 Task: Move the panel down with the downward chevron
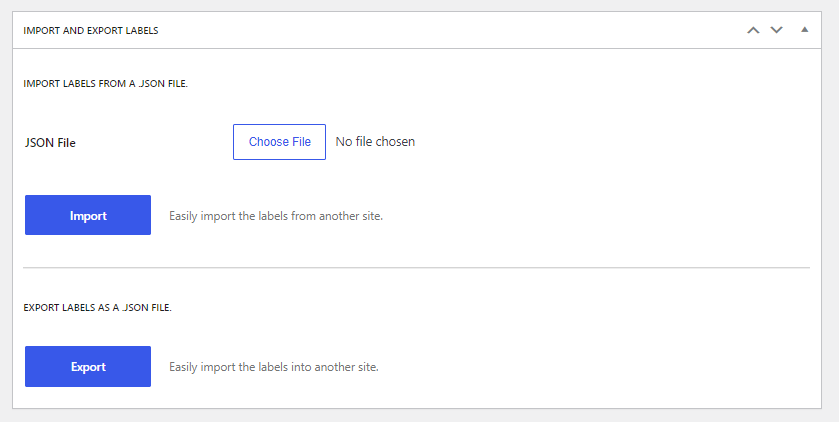(x=776, y=30)
